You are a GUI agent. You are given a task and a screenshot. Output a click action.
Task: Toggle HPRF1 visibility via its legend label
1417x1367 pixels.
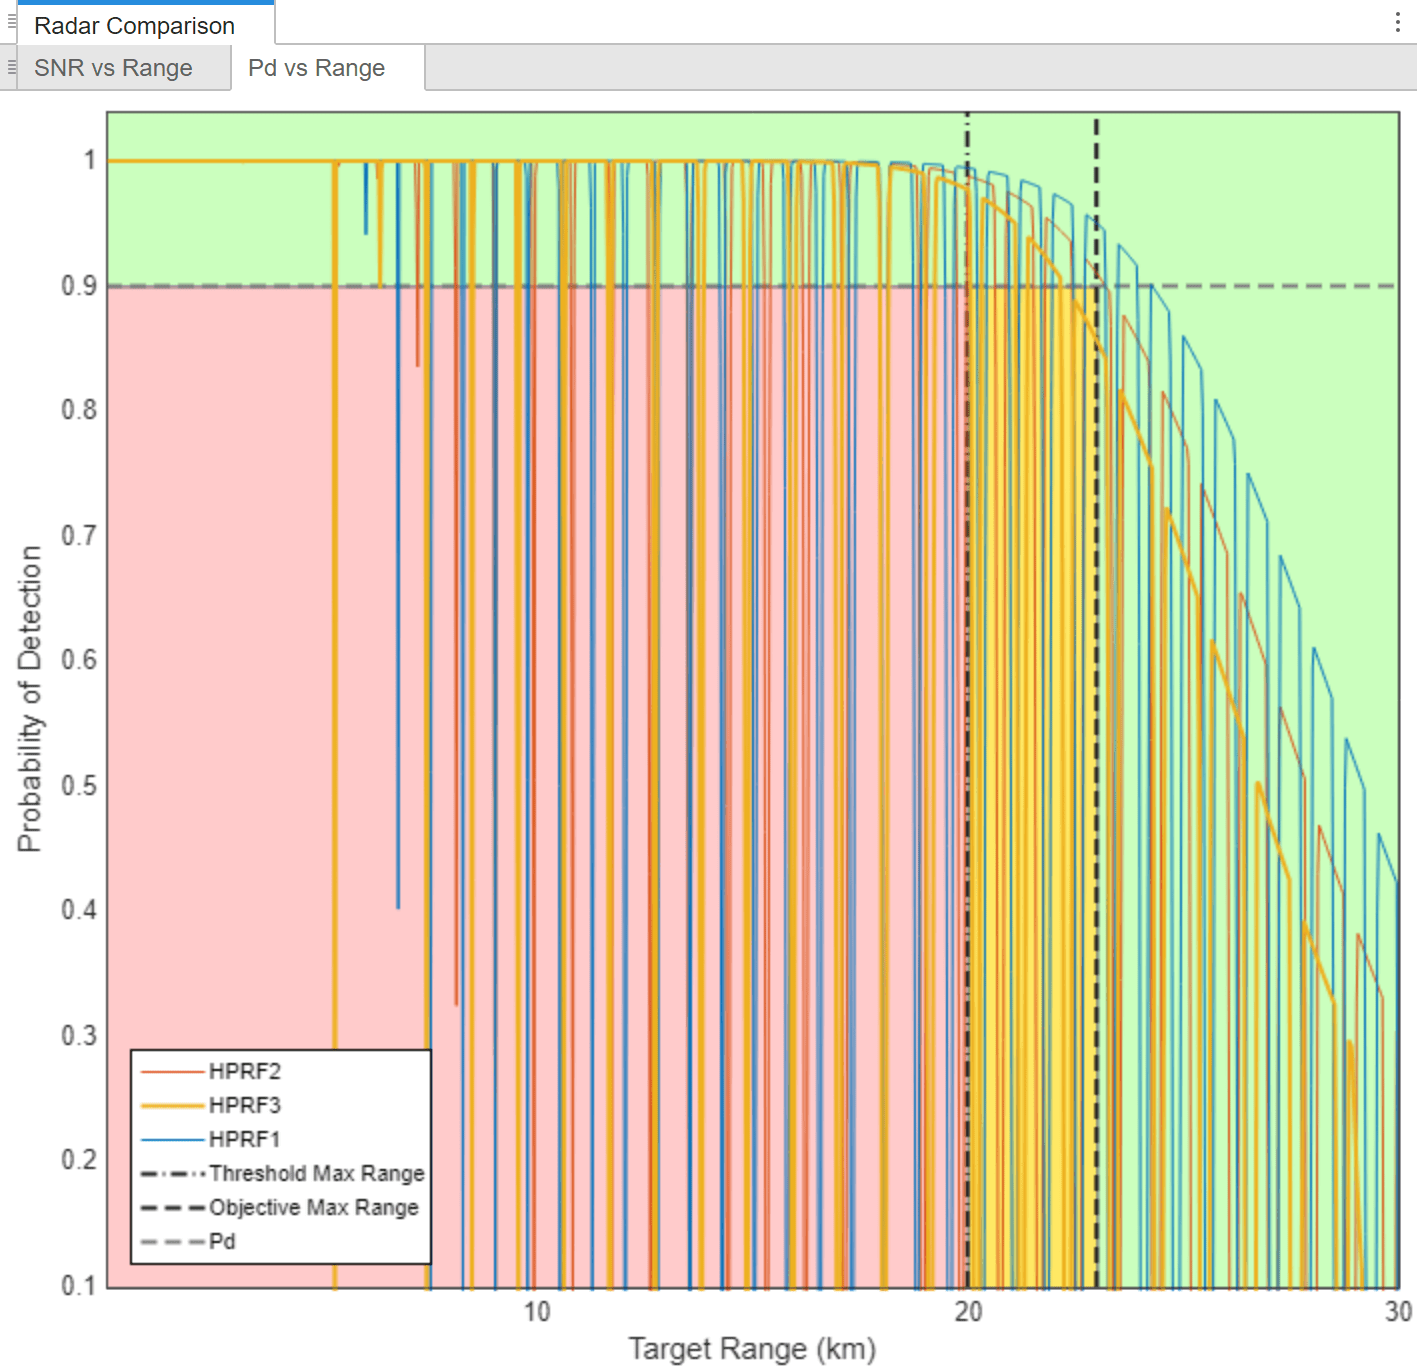coord(244,1139)
